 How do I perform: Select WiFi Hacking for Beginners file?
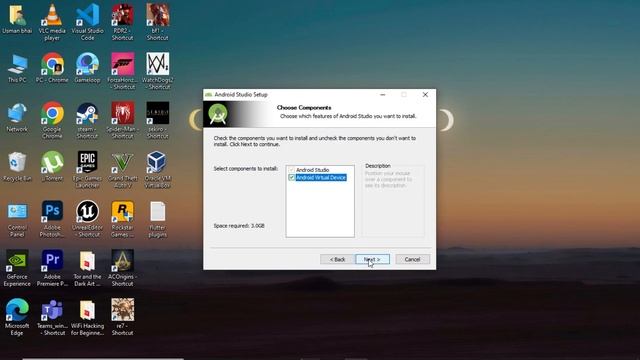pos(87,310)
